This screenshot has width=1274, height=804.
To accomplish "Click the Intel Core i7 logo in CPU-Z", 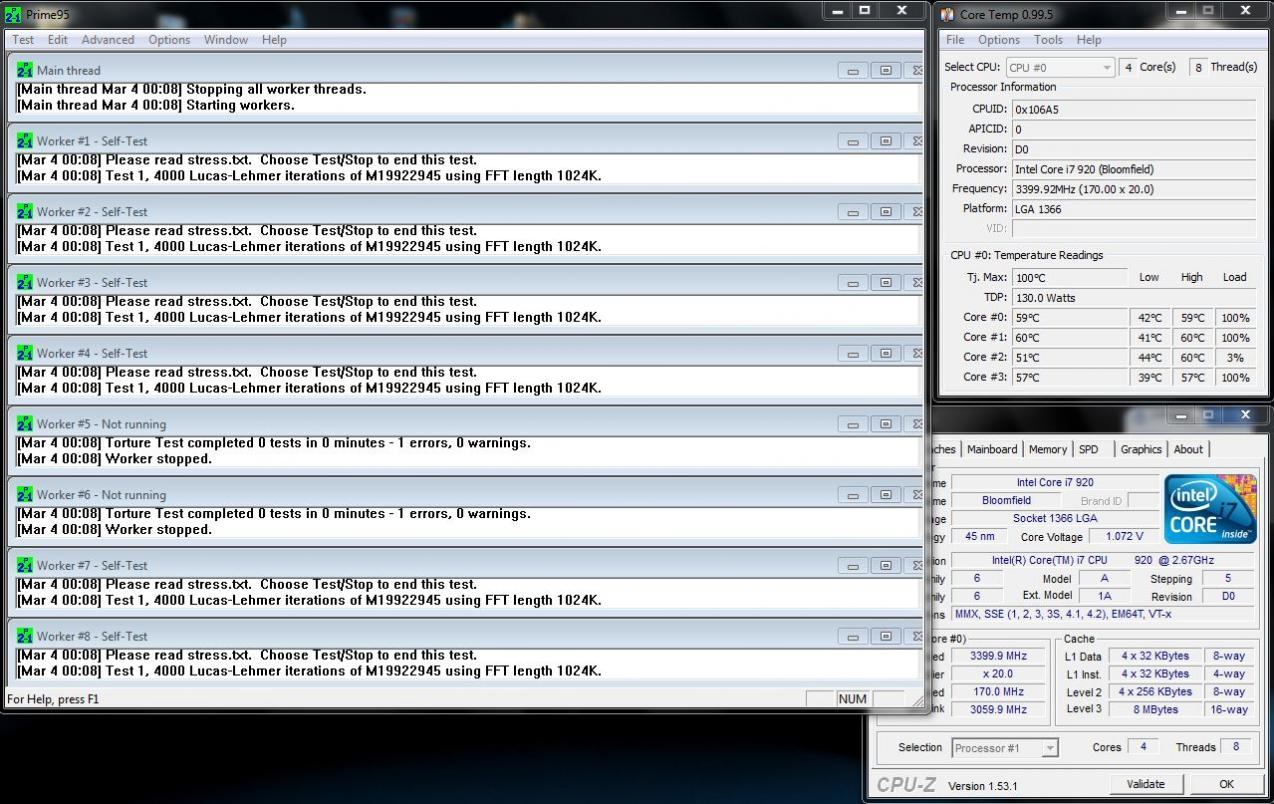I will [x=1210, y=508].
